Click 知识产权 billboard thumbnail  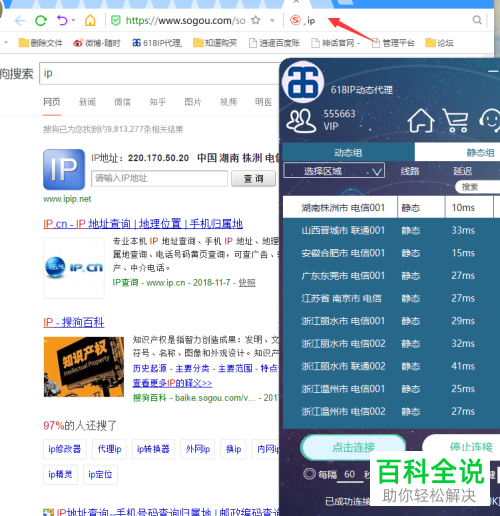click(x=84, y=367)
